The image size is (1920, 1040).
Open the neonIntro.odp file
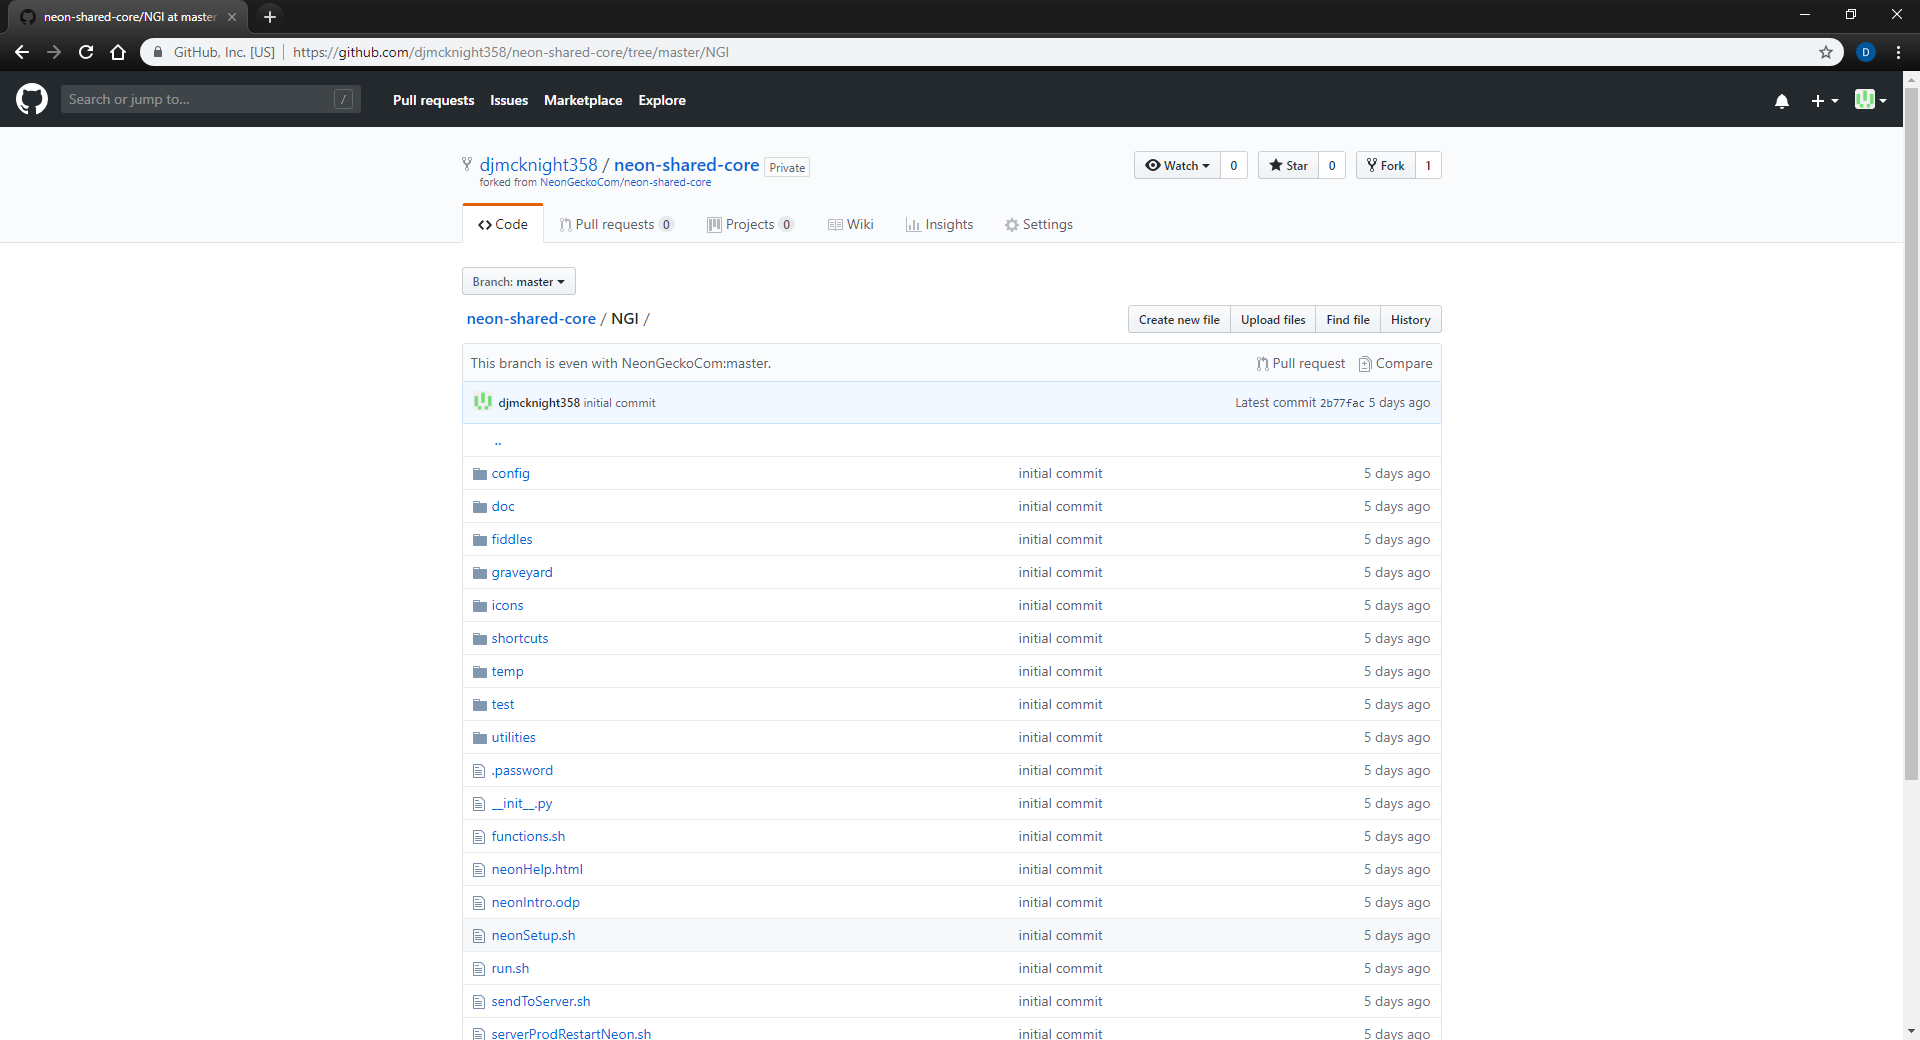pyautogui.click(x=536, y=903)
